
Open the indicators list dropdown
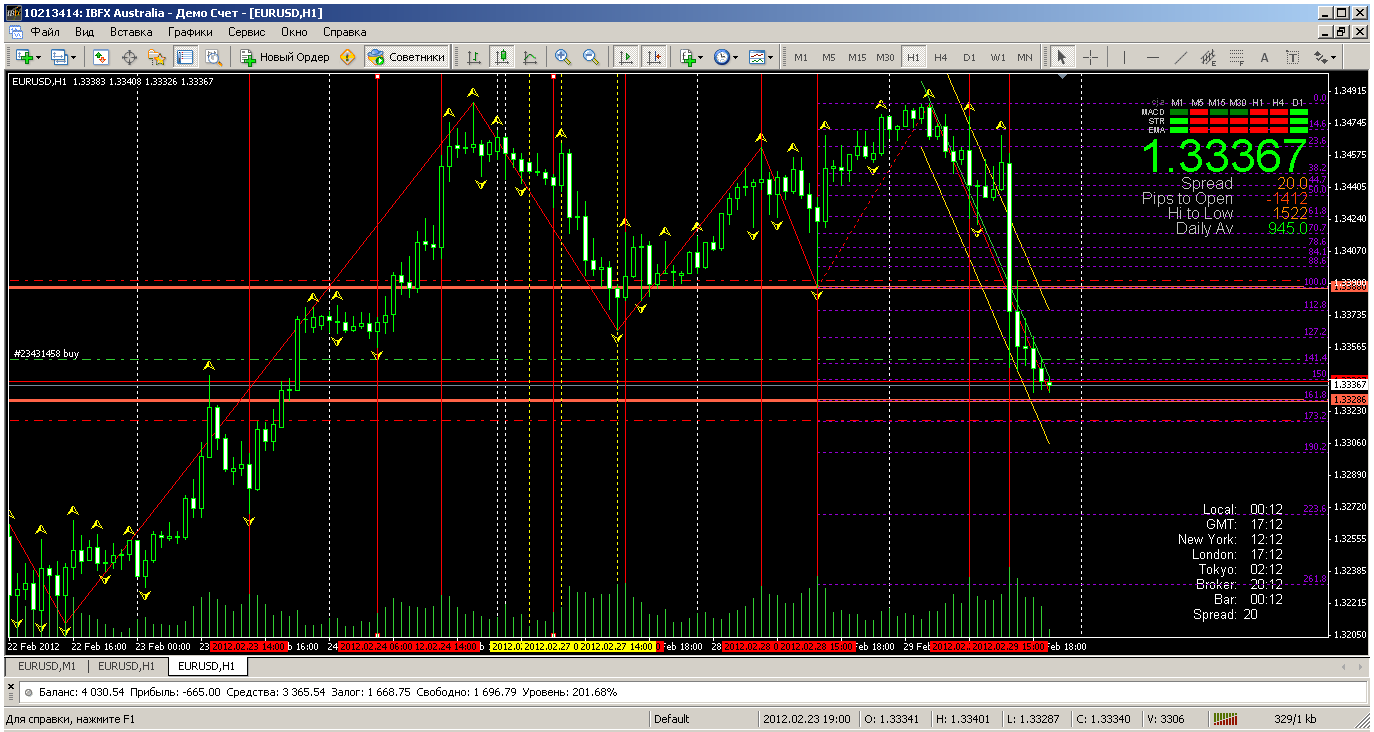[x=691, y=57]
